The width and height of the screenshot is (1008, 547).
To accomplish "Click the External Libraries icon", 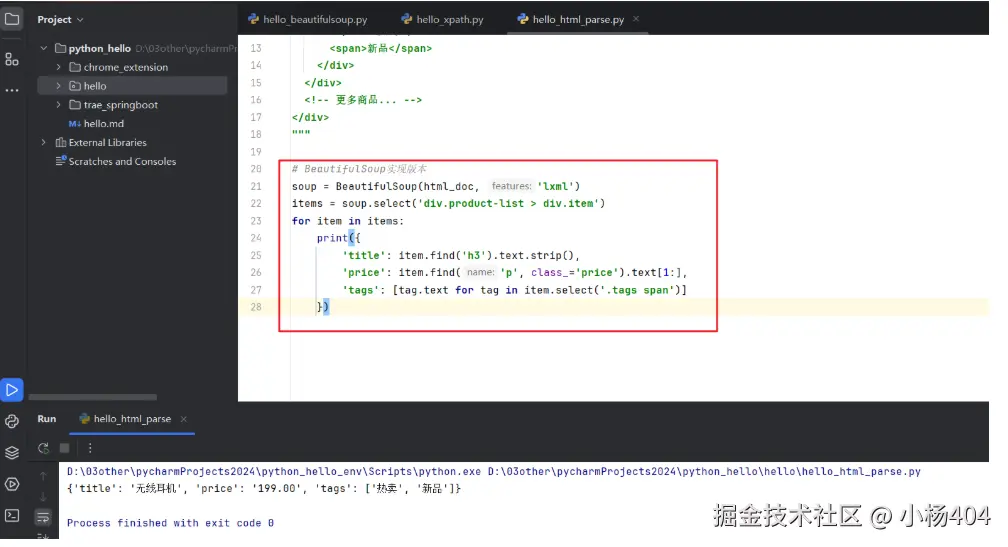I will [x=60, y=143].
